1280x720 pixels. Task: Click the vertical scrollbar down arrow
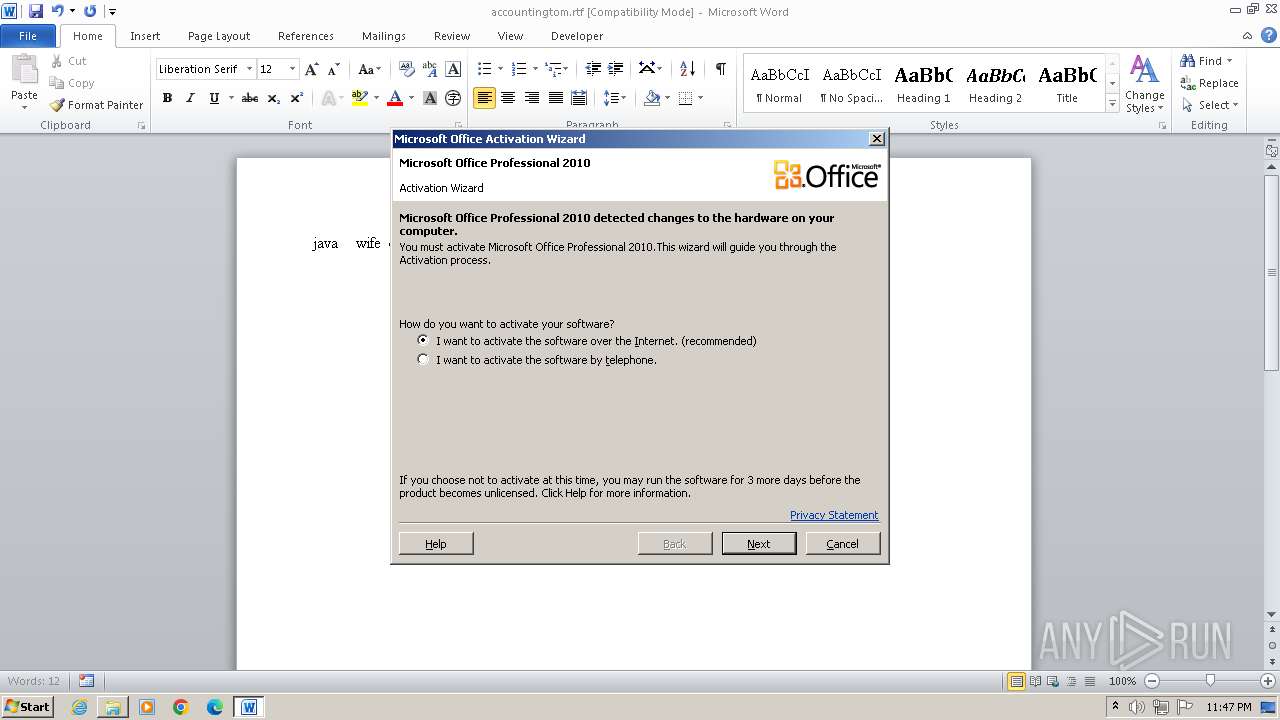coord(1271,614)
